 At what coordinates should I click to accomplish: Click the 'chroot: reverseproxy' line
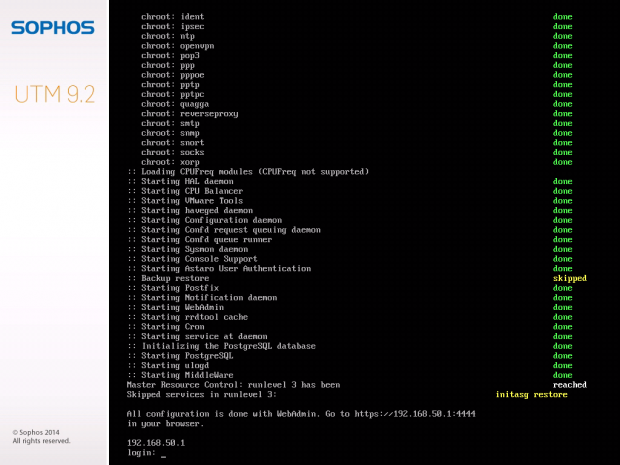pyautogui.click(x=189, y=113)
